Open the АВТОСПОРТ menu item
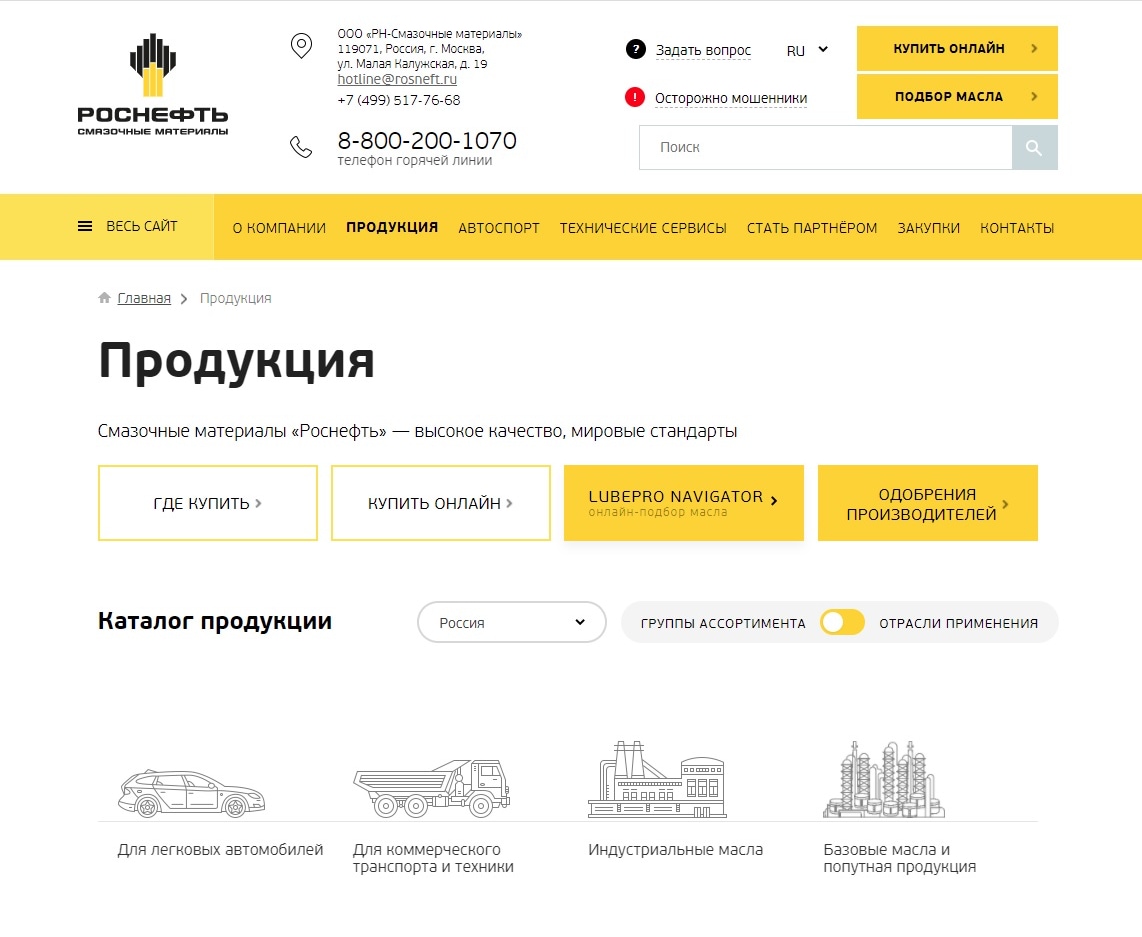The height and width of the screenshot is (937, 1142). click(499, 228)
